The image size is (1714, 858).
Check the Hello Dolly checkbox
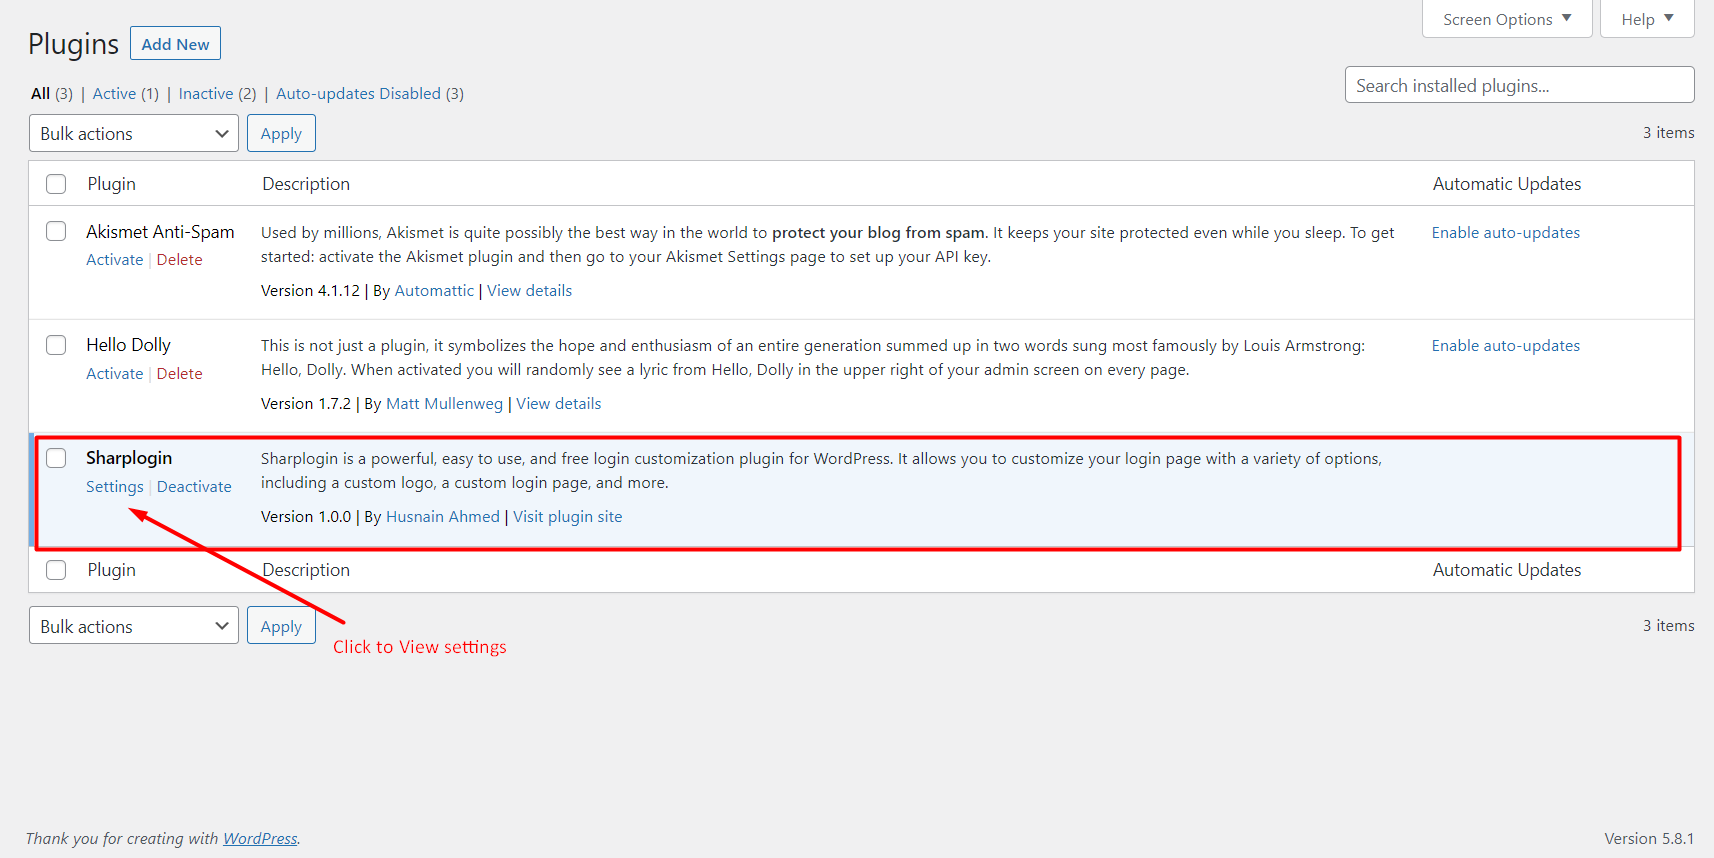click(56, 344)
